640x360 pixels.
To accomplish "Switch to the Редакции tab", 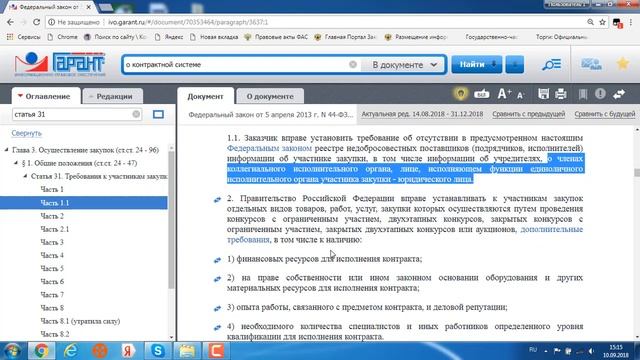I will (113, 96).
